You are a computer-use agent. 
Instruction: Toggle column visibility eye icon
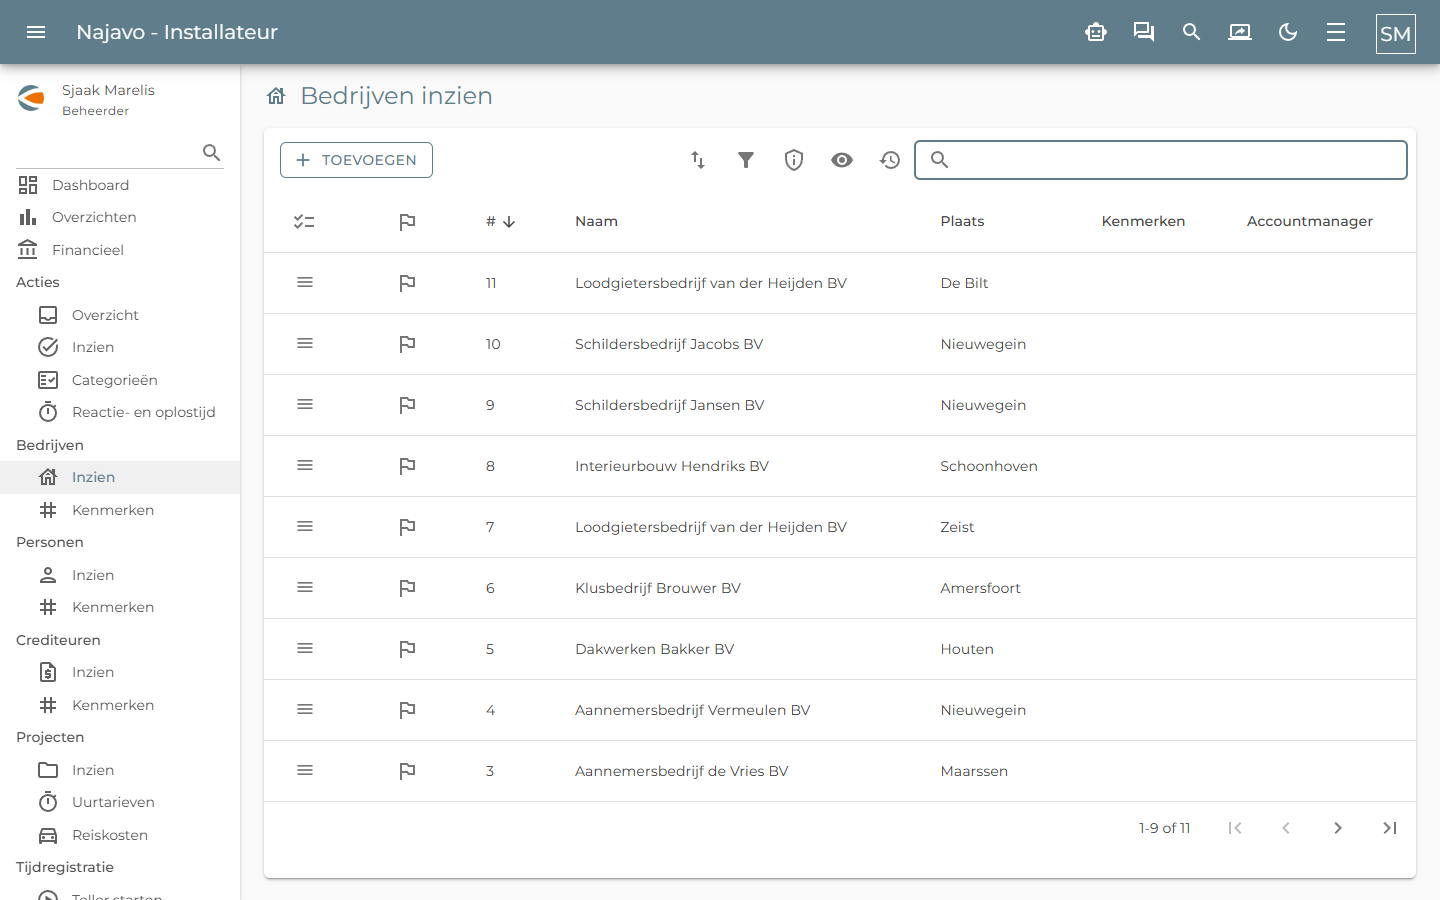point(842,160)
